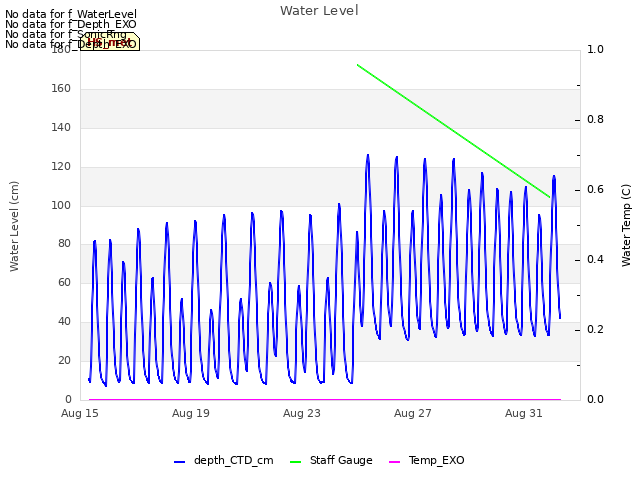Click the 40 left-axis tick label
The height and width of the screenshot is (480, 640).
click(x=64, y=321)
